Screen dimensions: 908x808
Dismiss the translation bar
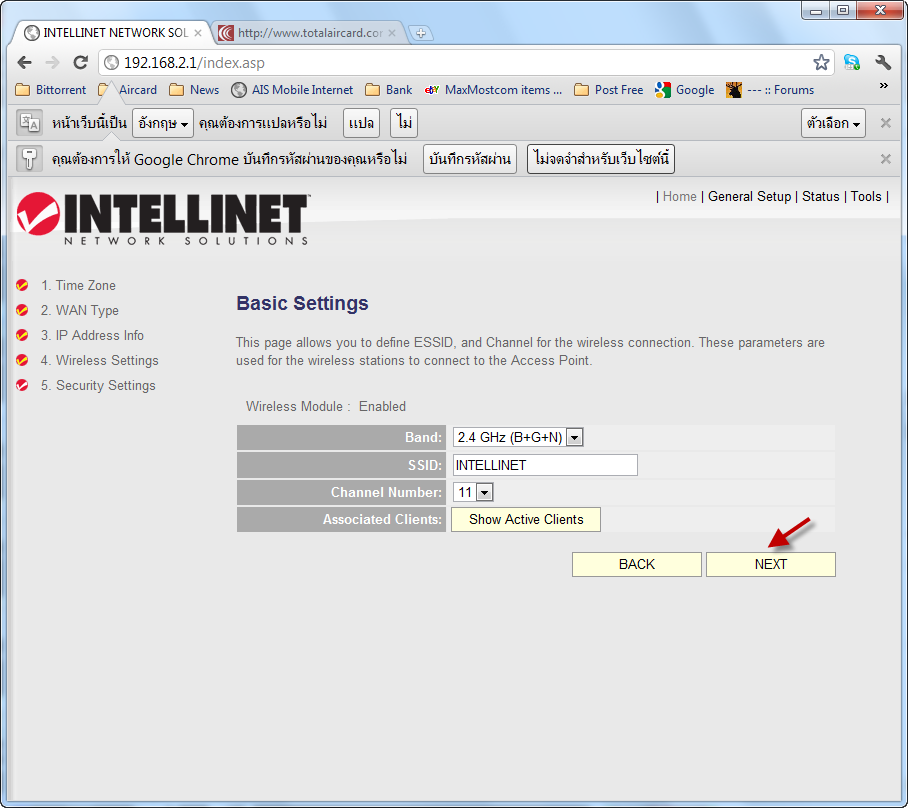coord(885,123)
